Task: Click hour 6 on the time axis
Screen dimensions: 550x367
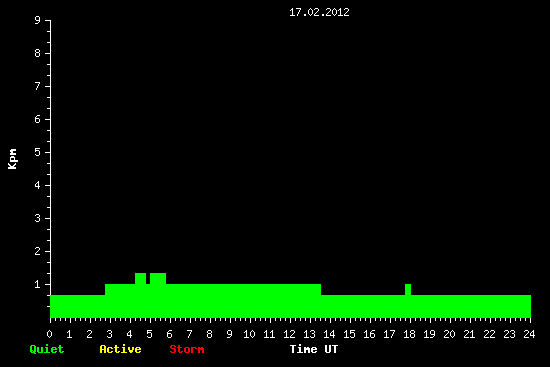Action: click(169, 334)
